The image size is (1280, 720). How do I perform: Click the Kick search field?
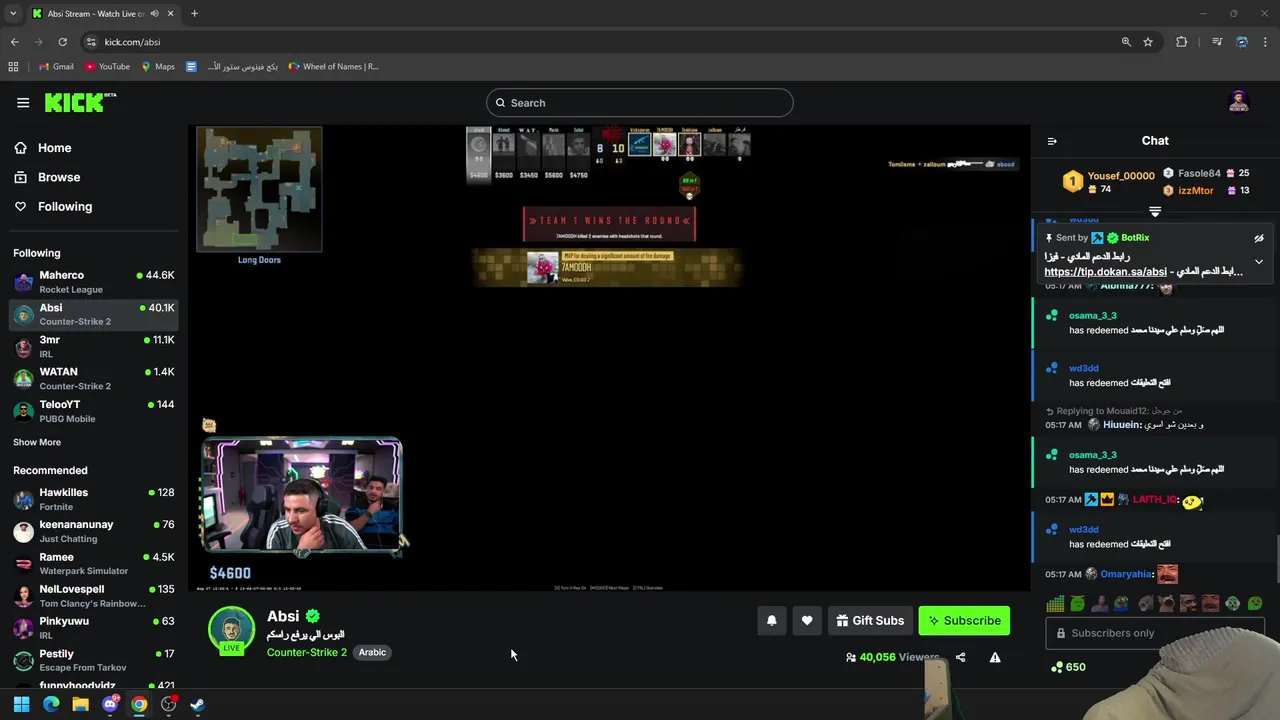[x=640, y=103]
